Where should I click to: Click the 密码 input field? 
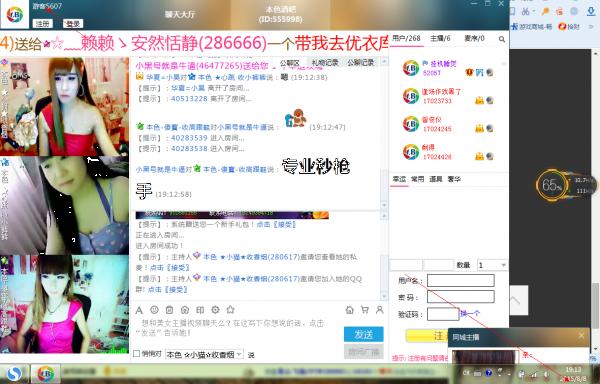tap(461, 297)
